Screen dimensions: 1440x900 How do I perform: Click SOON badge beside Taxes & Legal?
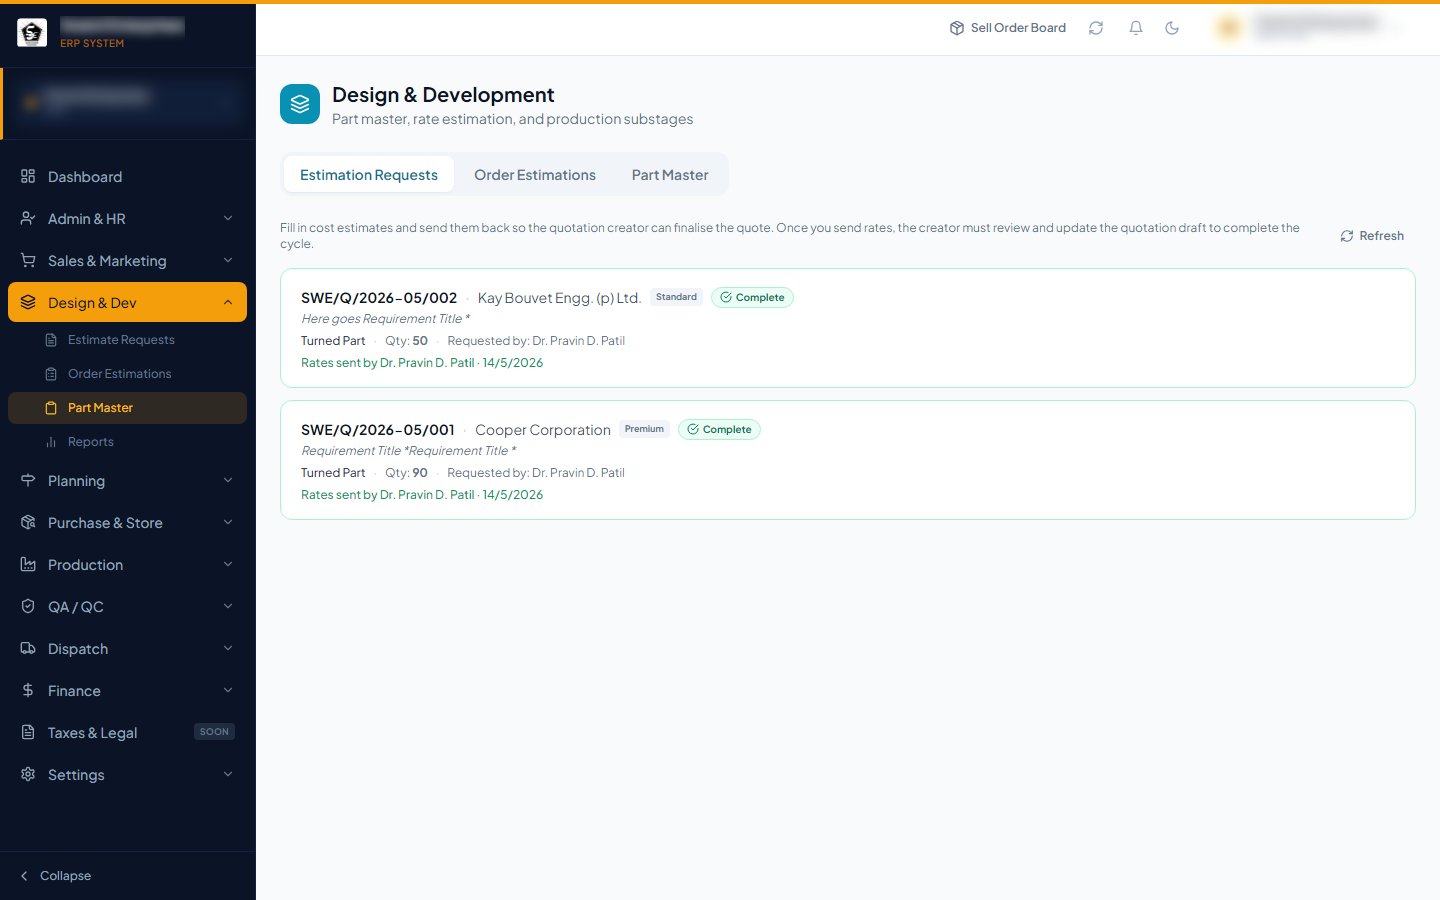(x=214, y=732)
